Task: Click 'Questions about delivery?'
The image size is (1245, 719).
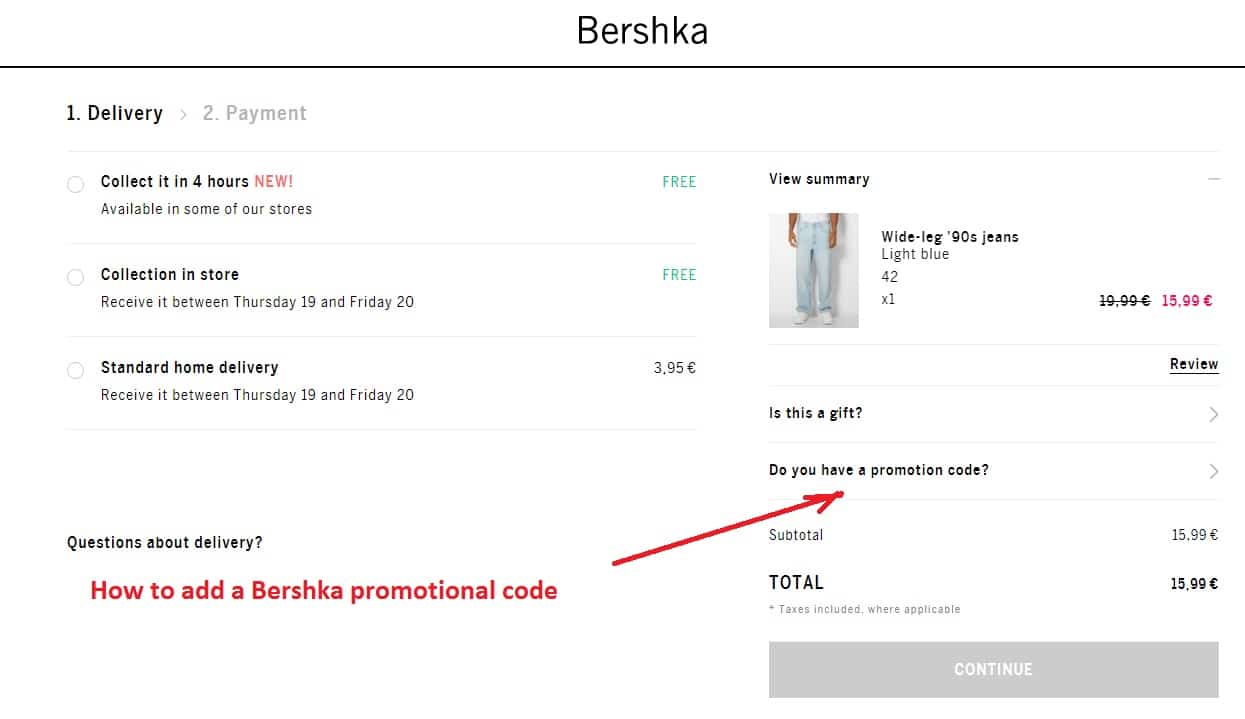Action: point(162,542)
